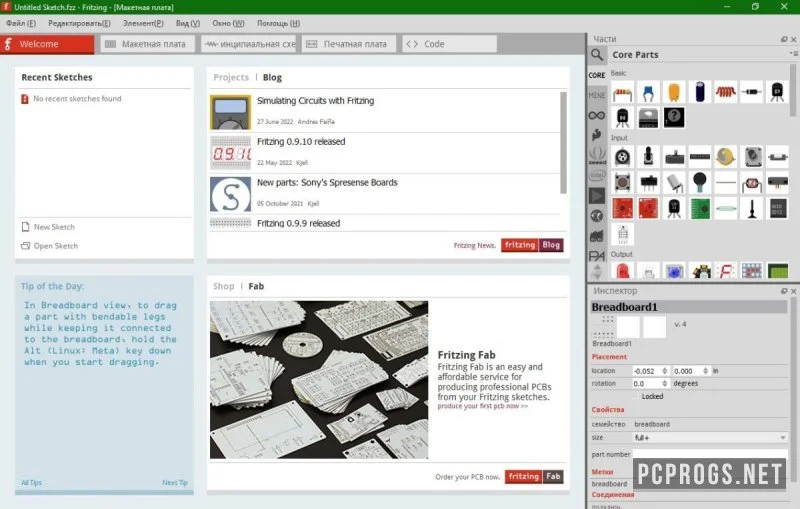Click the multimeter blog post thumbnail
Image resolution: width=800 pixels, height=509 pixels.
click(x=231, y=112)
